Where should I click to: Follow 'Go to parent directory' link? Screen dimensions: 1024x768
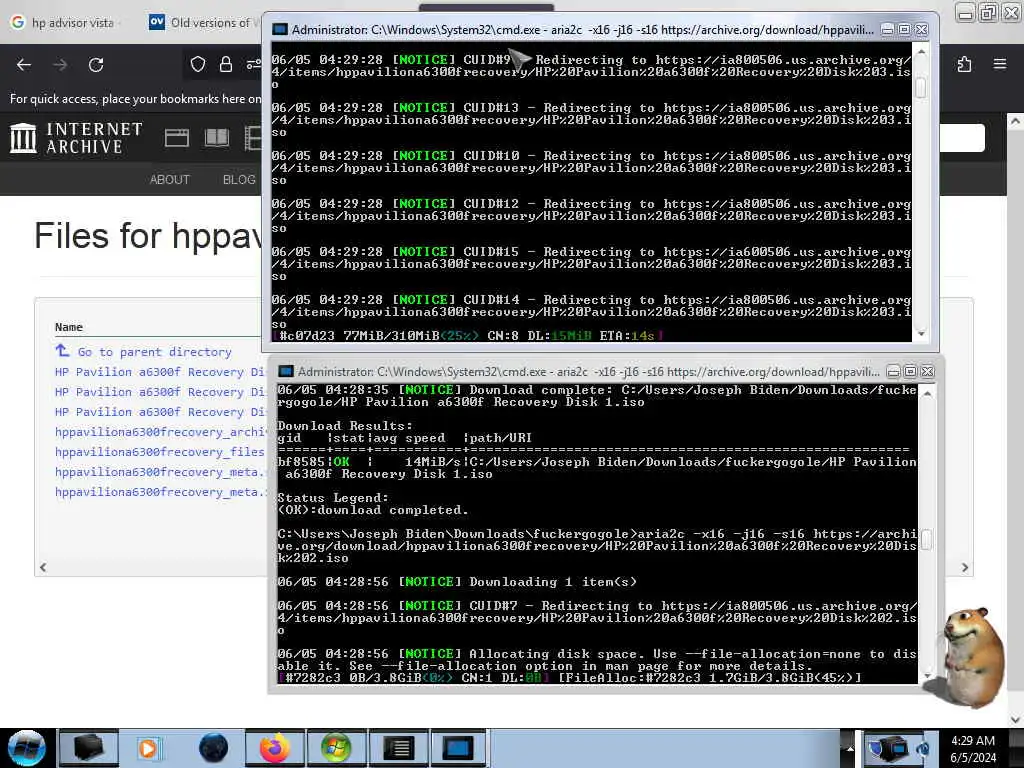click(x=155, y=352)
